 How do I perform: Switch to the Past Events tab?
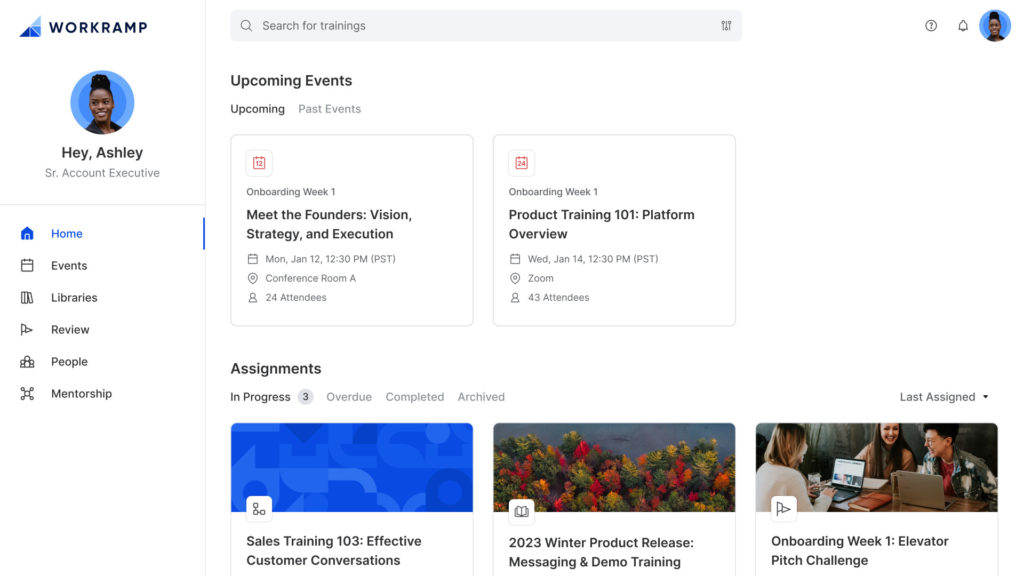[329, 109]
